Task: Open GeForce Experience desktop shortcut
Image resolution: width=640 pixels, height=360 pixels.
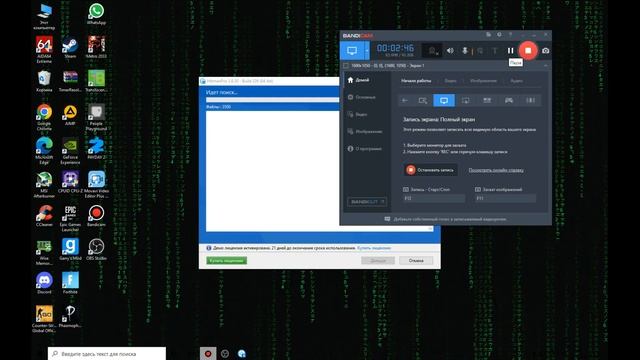Action: point(70,151)
